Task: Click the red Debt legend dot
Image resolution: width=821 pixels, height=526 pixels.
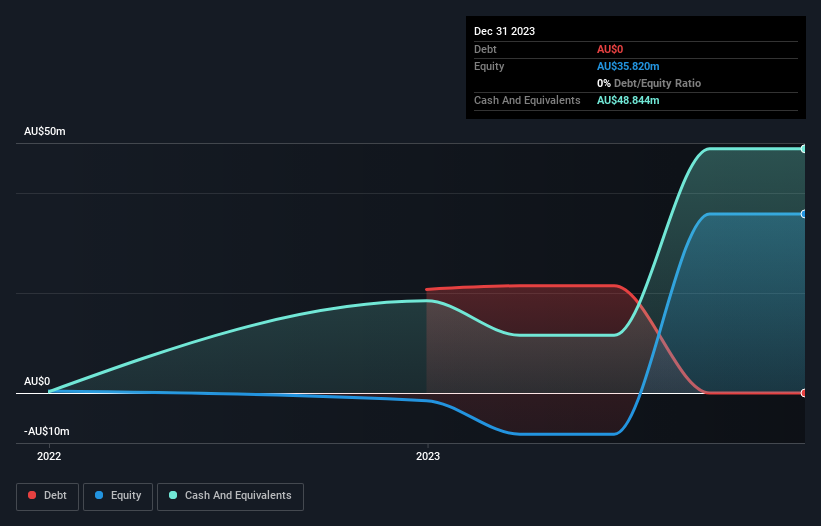Action: point(32,495)
